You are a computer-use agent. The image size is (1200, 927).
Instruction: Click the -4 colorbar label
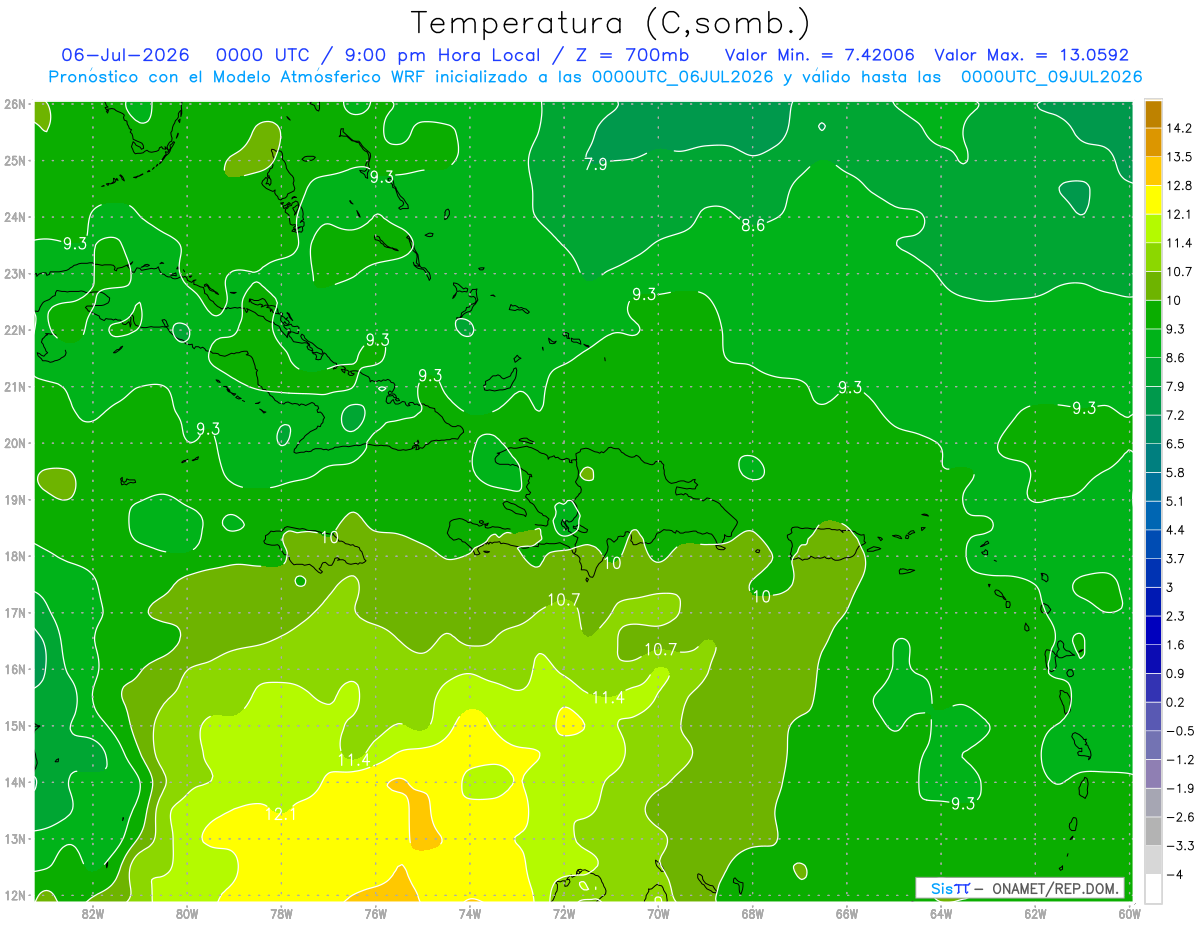pos(1173,874)
